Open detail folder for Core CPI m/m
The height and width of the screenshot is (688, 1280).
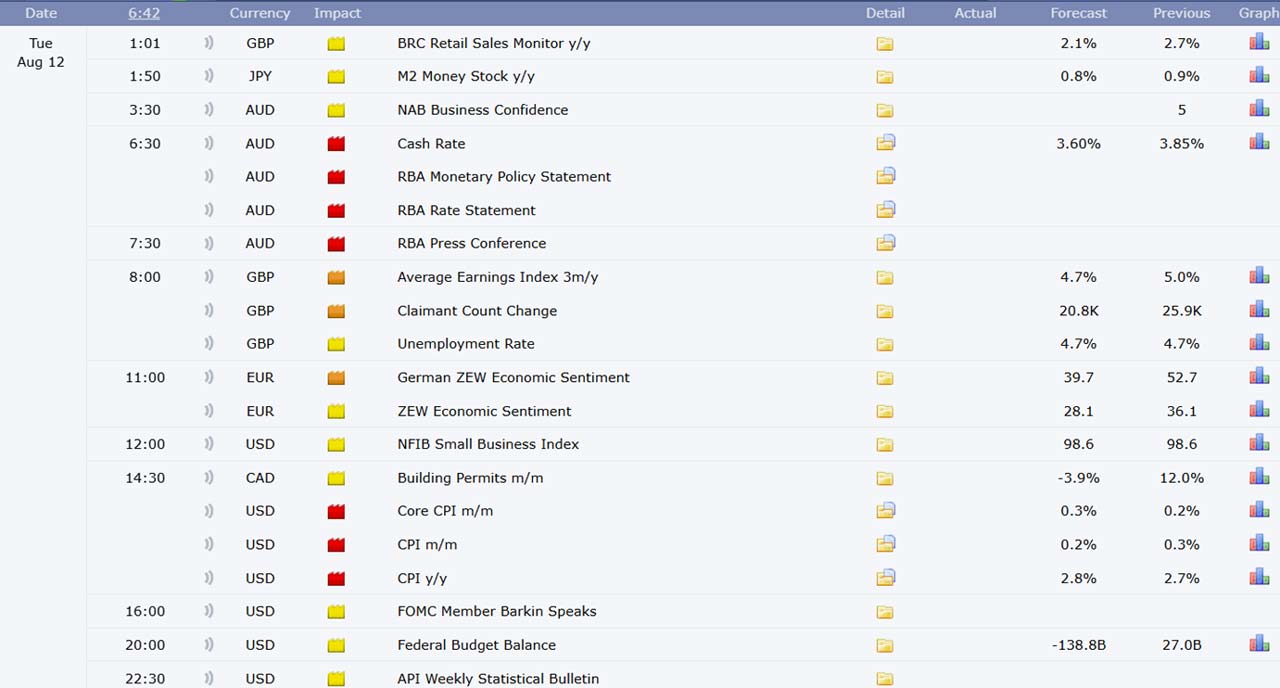point(885,511)
